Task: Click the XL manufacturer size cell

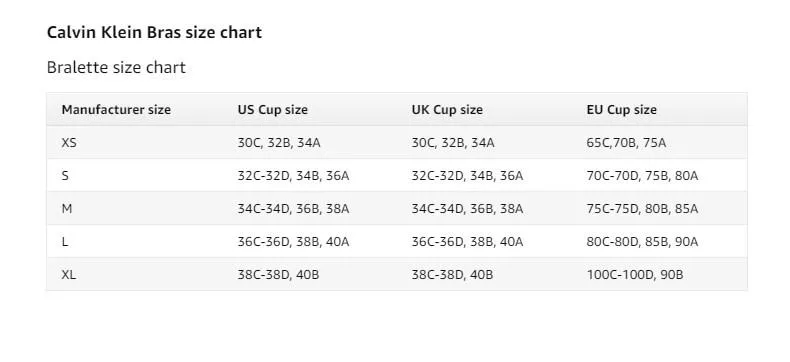Action: pyautogui.click(x=69, y=275)
